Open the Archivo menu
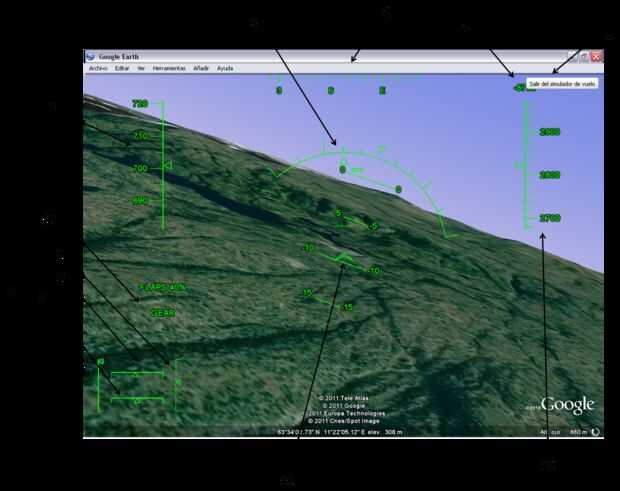This screenshot has height=491, width=620. (x=98, y=68)
